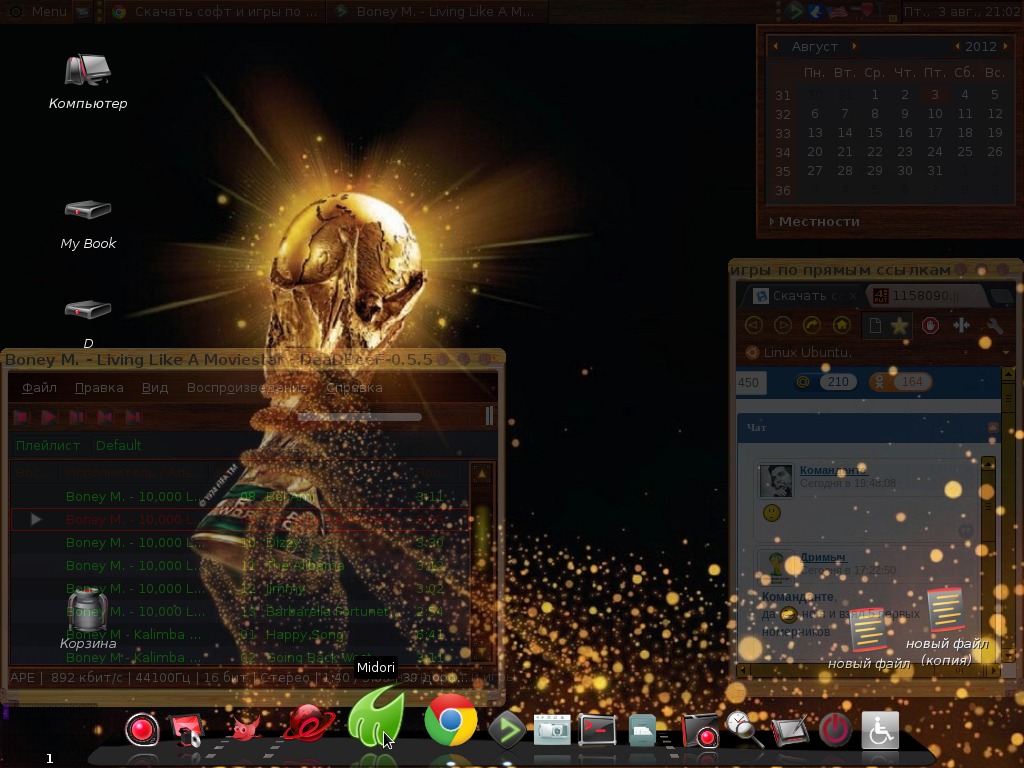The height and width of the screenshot is (768, 1024).
Task: Open the screen recorder icon in dock
Action: pyautogui.click(x=699, y=731)
